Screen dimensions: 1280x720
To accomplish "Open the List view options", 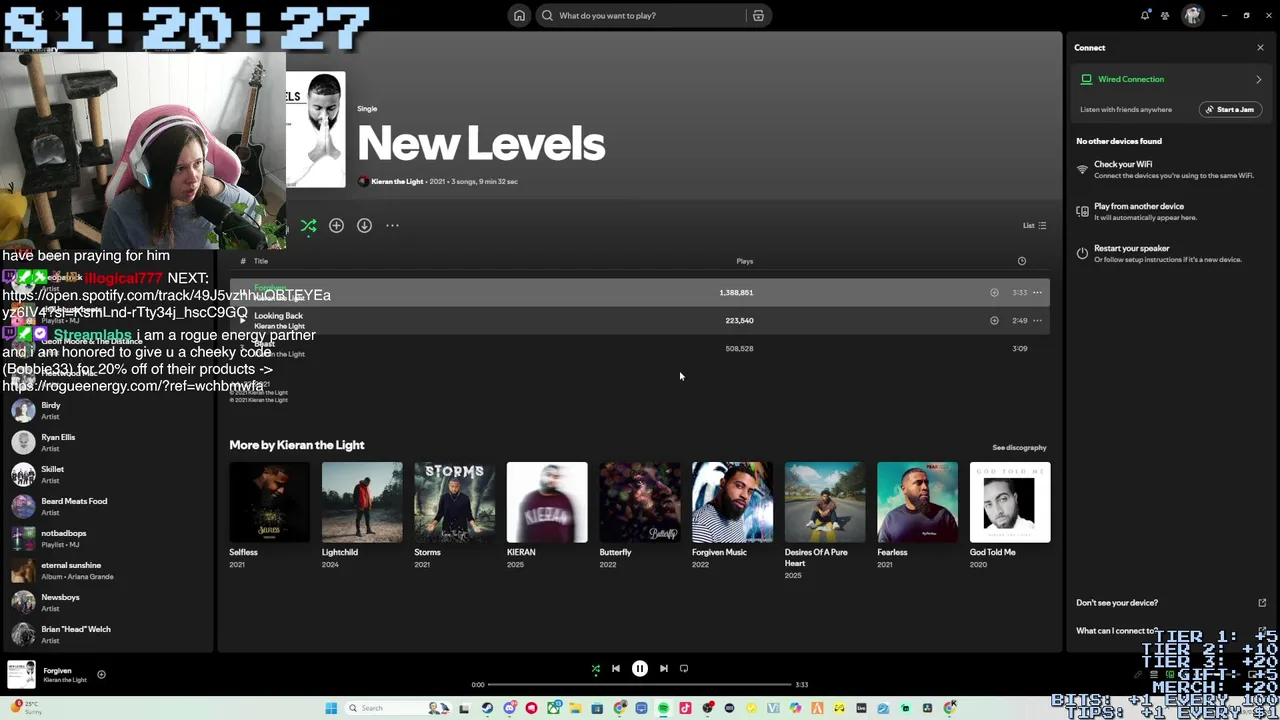I will 1034,226.
